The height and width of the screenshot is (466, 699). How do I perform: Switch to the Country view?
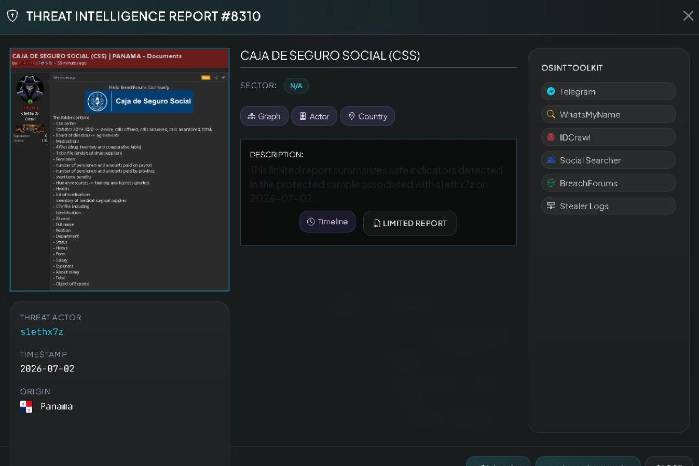pyautogui.click(x=368, y=116)
